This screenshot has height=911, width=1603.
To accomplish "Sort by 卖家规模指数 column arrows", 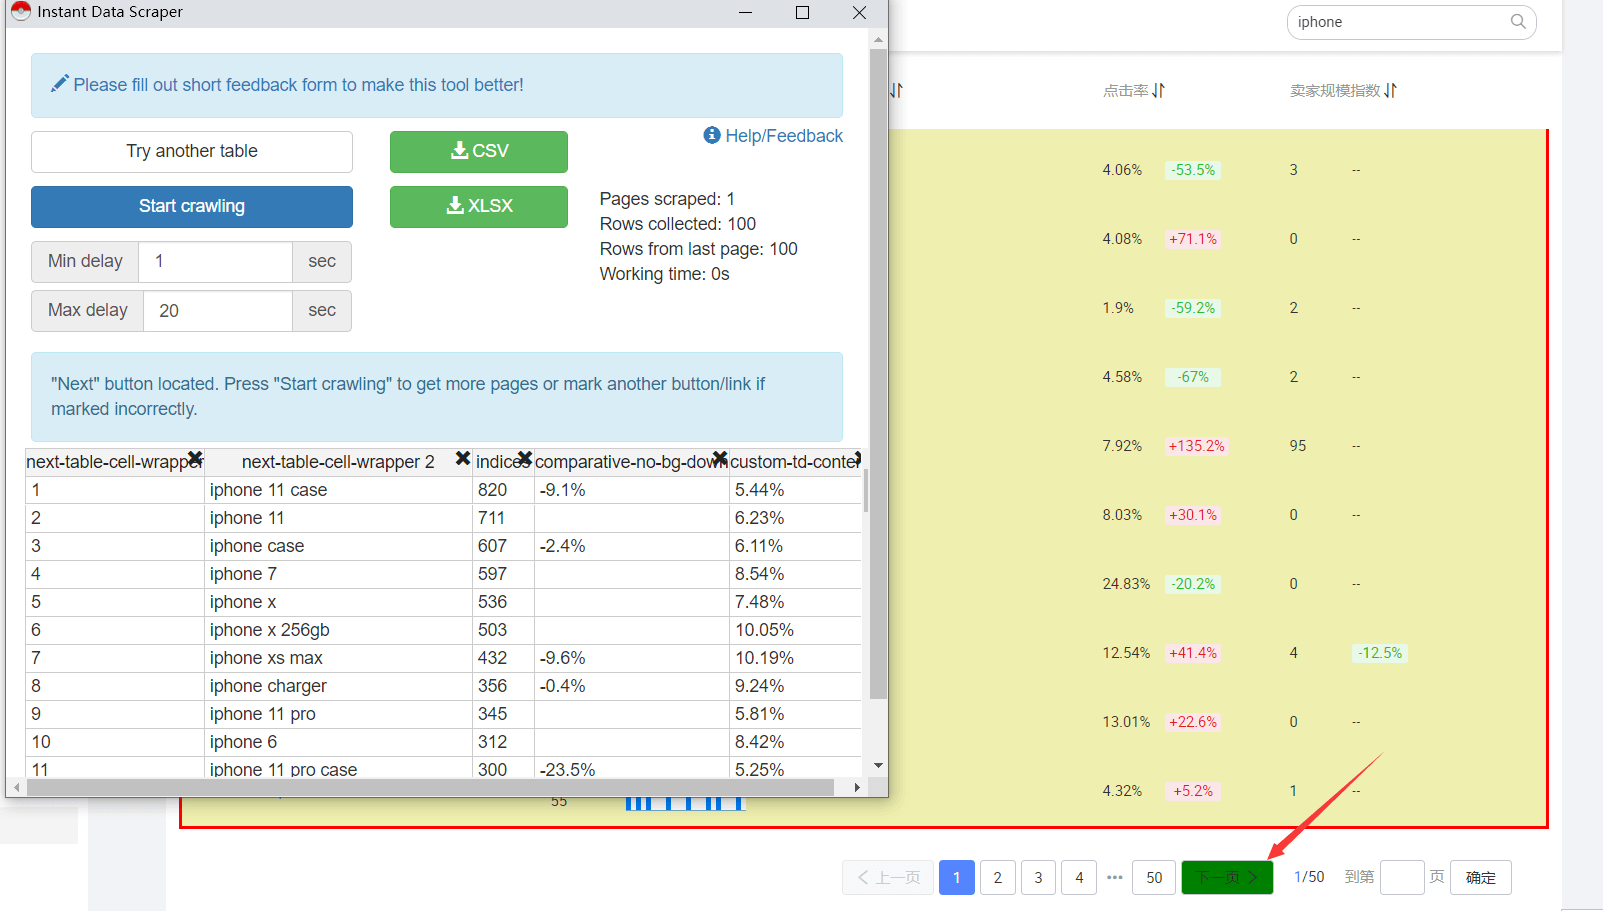I will (1390, 91).
